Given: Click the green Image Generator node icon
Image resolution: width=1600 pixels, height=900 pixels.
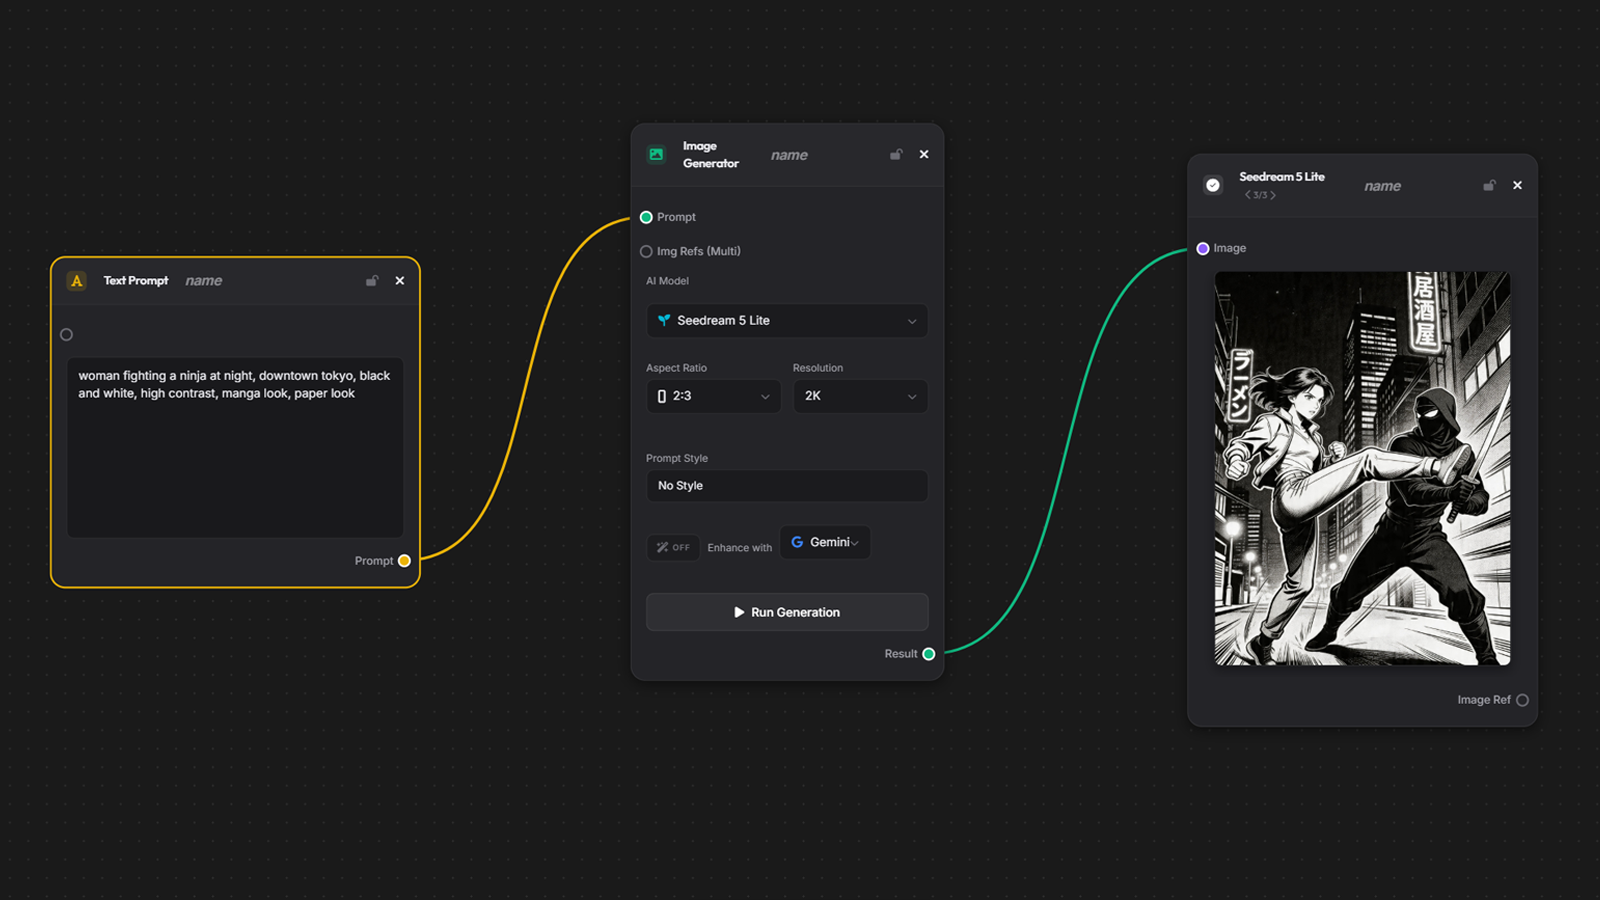Looking at the screenshot, I should coord(656,154).
